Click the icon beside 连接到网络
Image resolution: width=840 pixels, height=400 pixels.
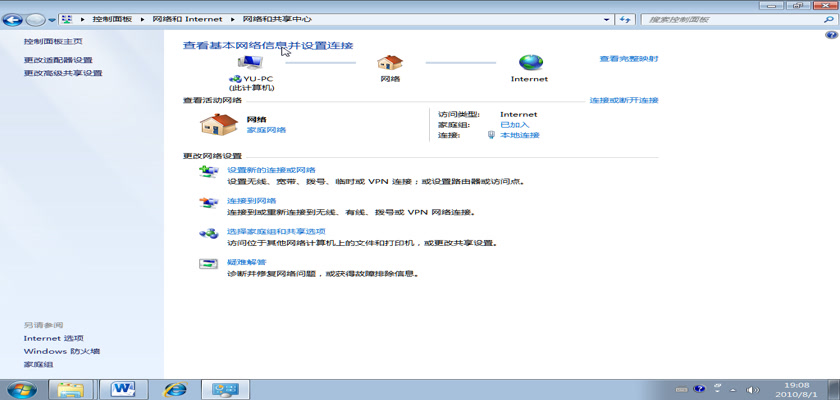tap(208, 204)
